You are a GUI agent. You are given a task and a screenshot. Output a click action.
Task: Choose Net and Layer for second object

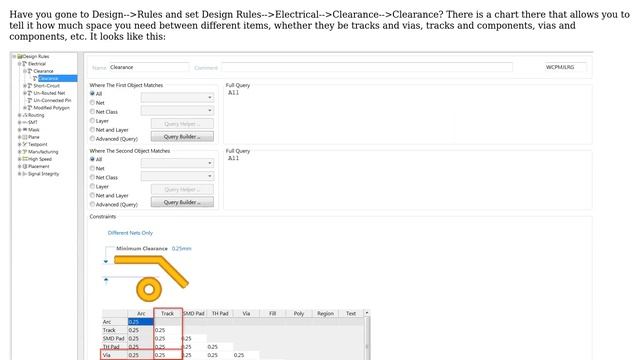92,195
